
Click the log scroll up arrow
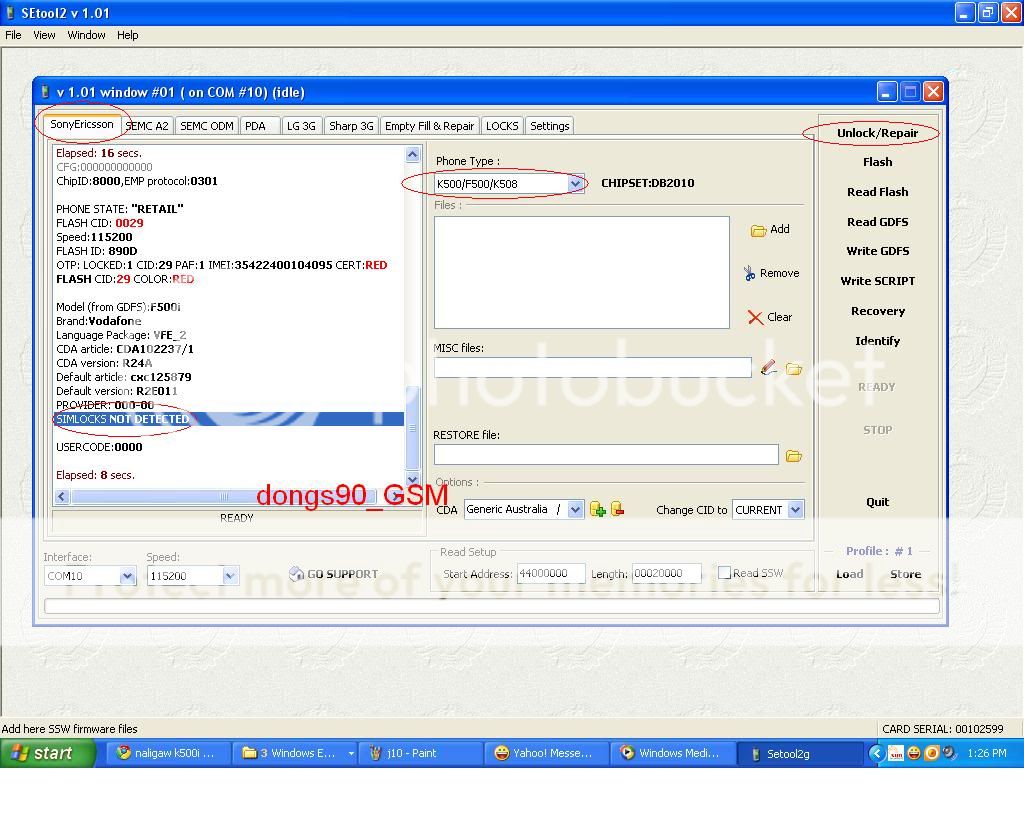coord(412,154)
